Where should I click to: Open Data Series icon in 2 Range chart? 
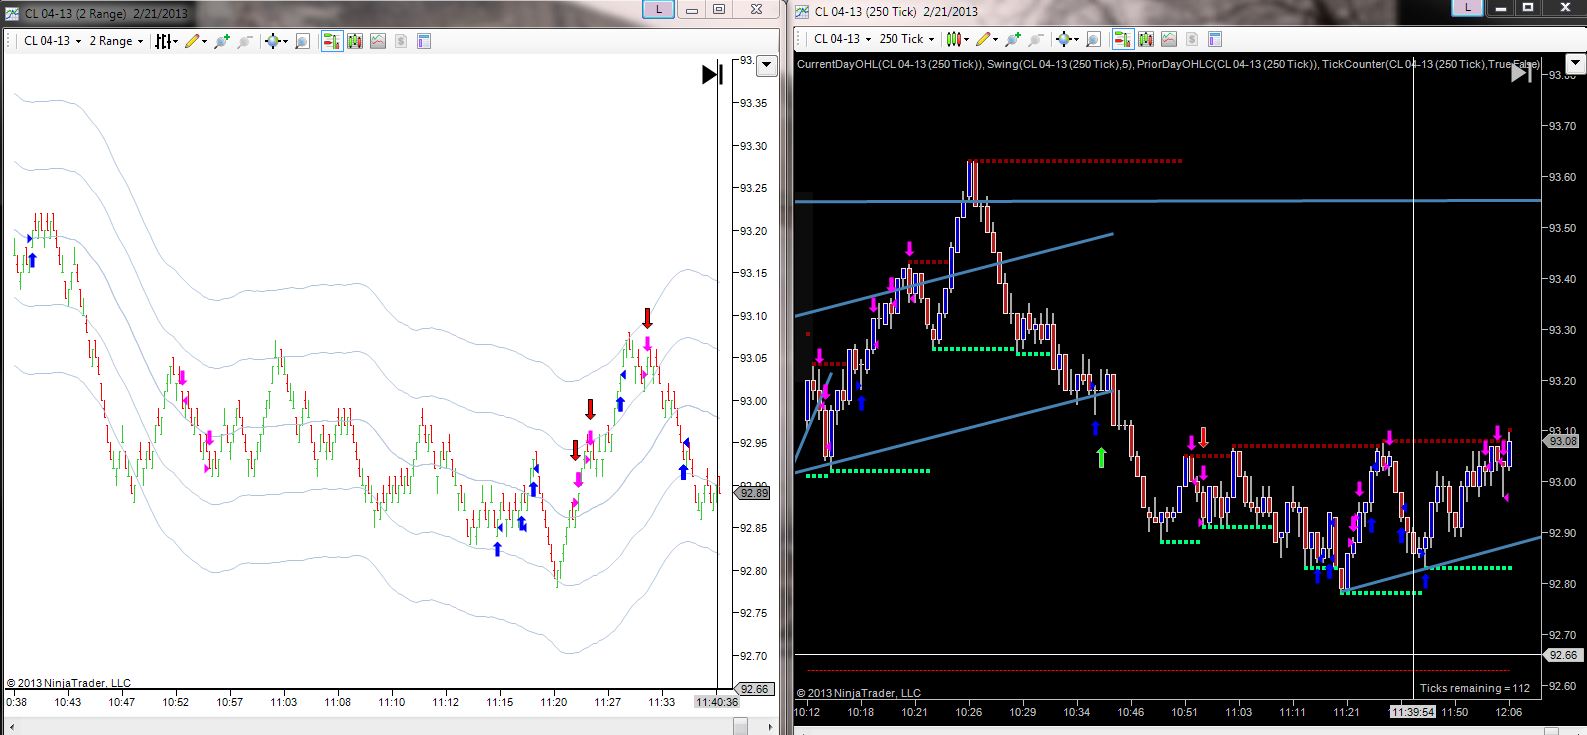[x=355, y=41]
